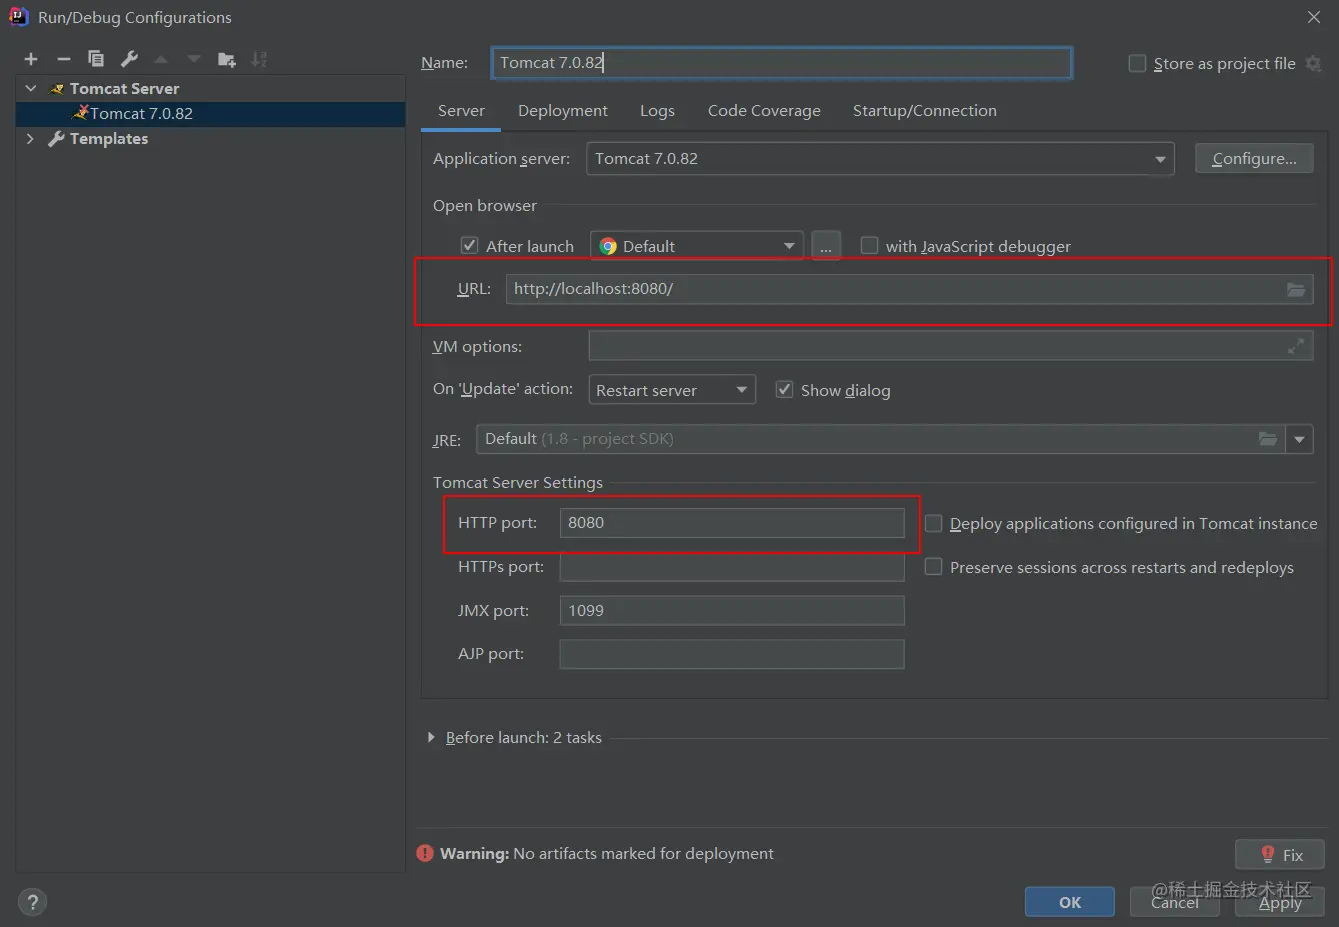Move configuration up arrow

pyautogui.click(x=161, y=59)
